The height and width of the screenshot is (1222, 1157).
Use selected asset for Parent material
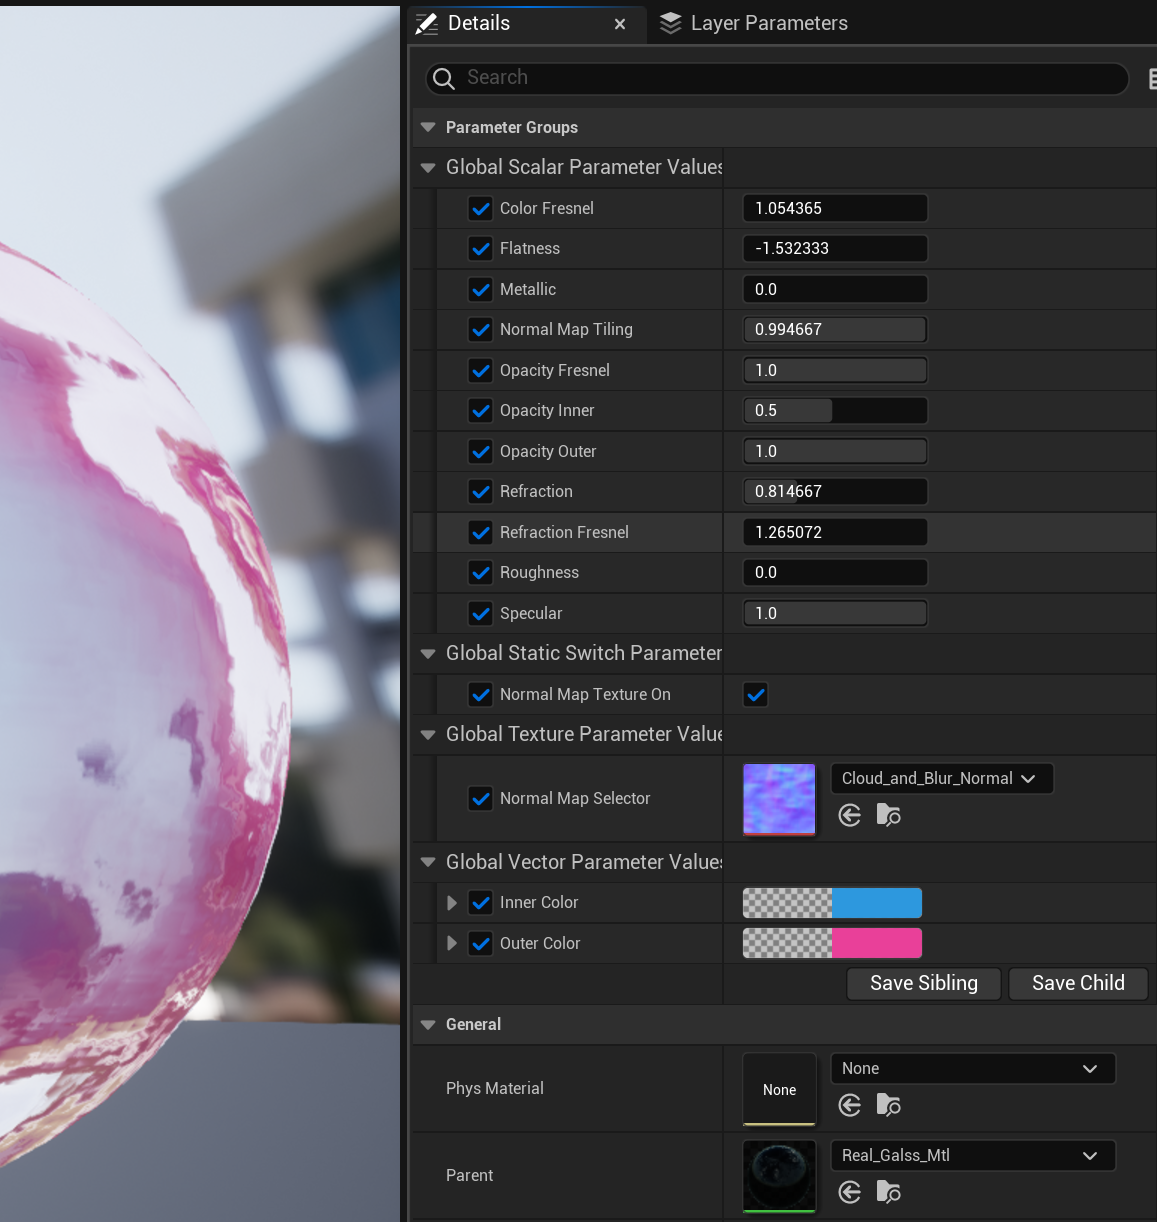coord(850,1192)
